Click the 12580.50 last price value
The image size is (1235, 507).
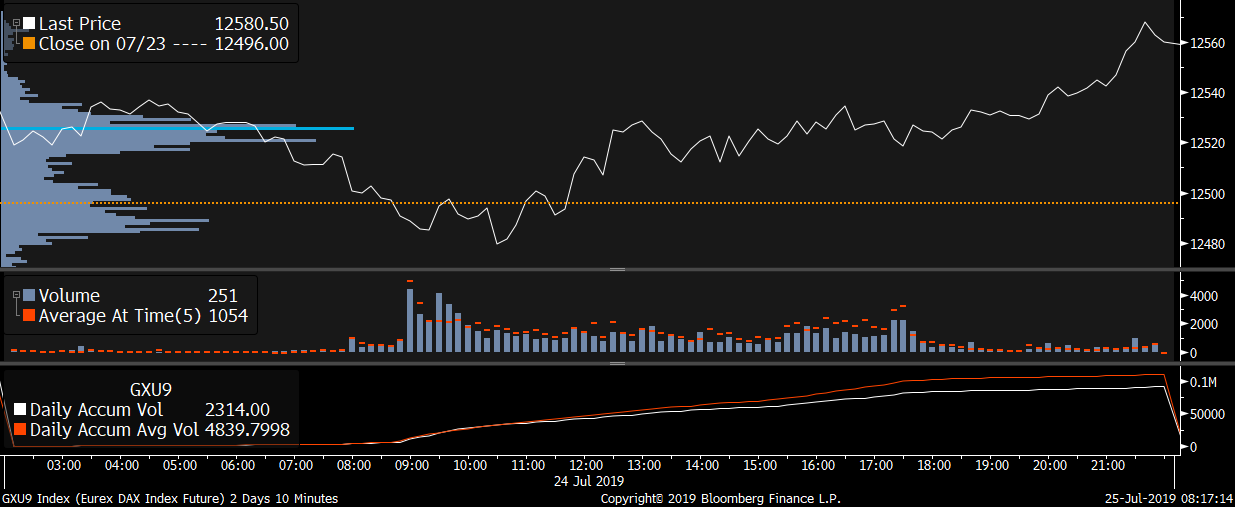pyautogui.click(x=252, y=23)
